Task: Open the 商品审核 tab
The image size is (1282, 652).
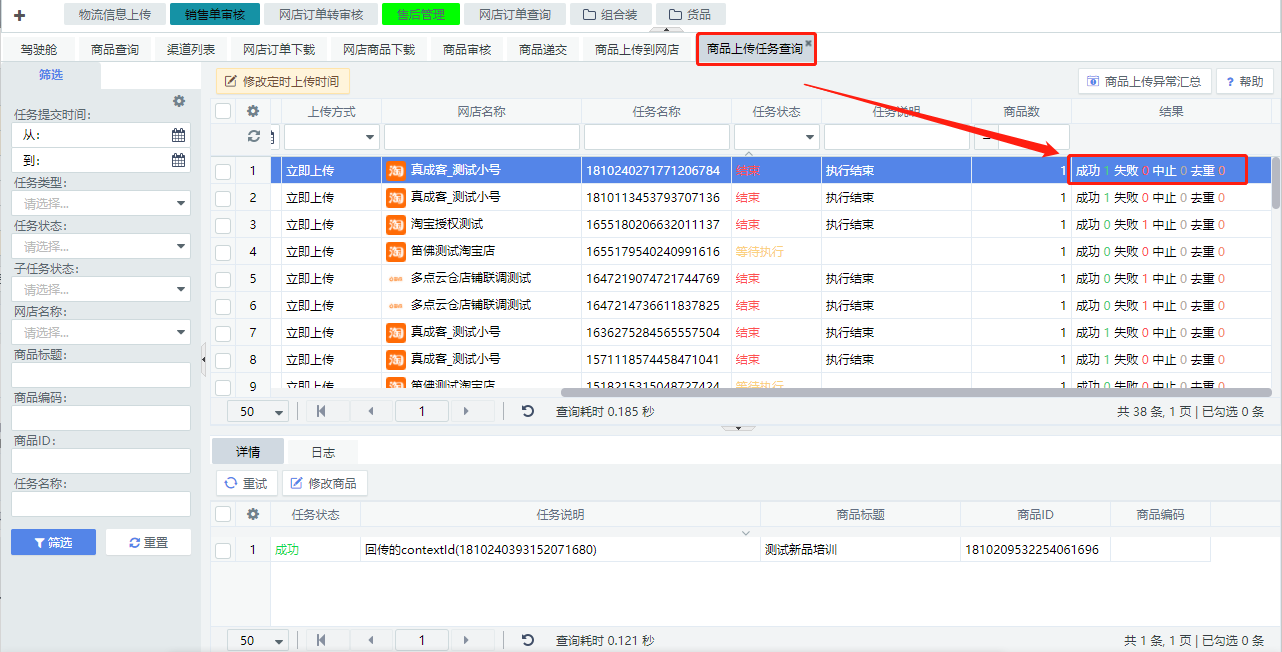Action: [466, 49]
